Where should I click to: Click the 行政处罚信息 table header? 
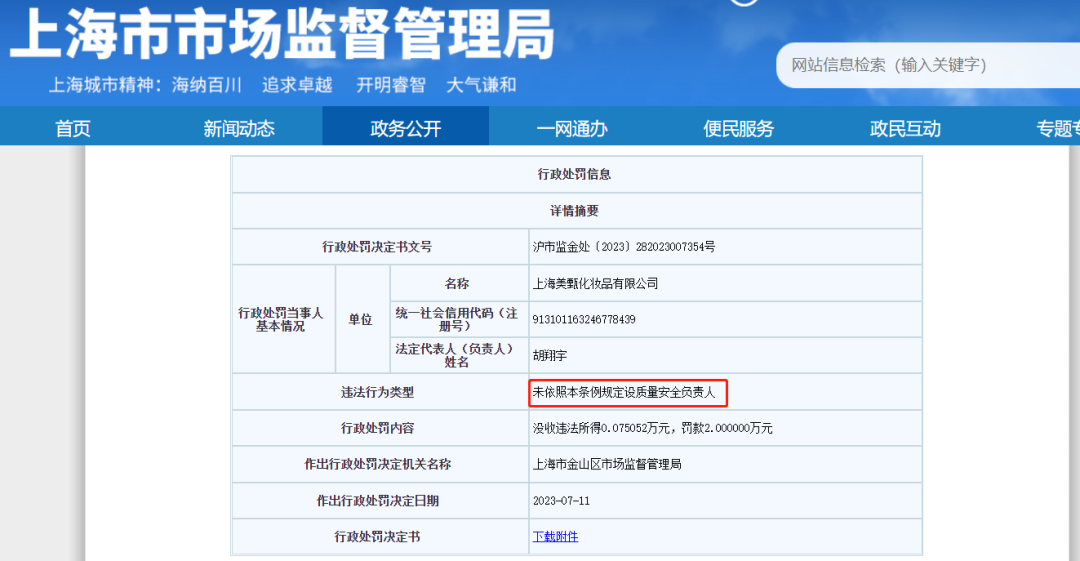click(574, 174)
